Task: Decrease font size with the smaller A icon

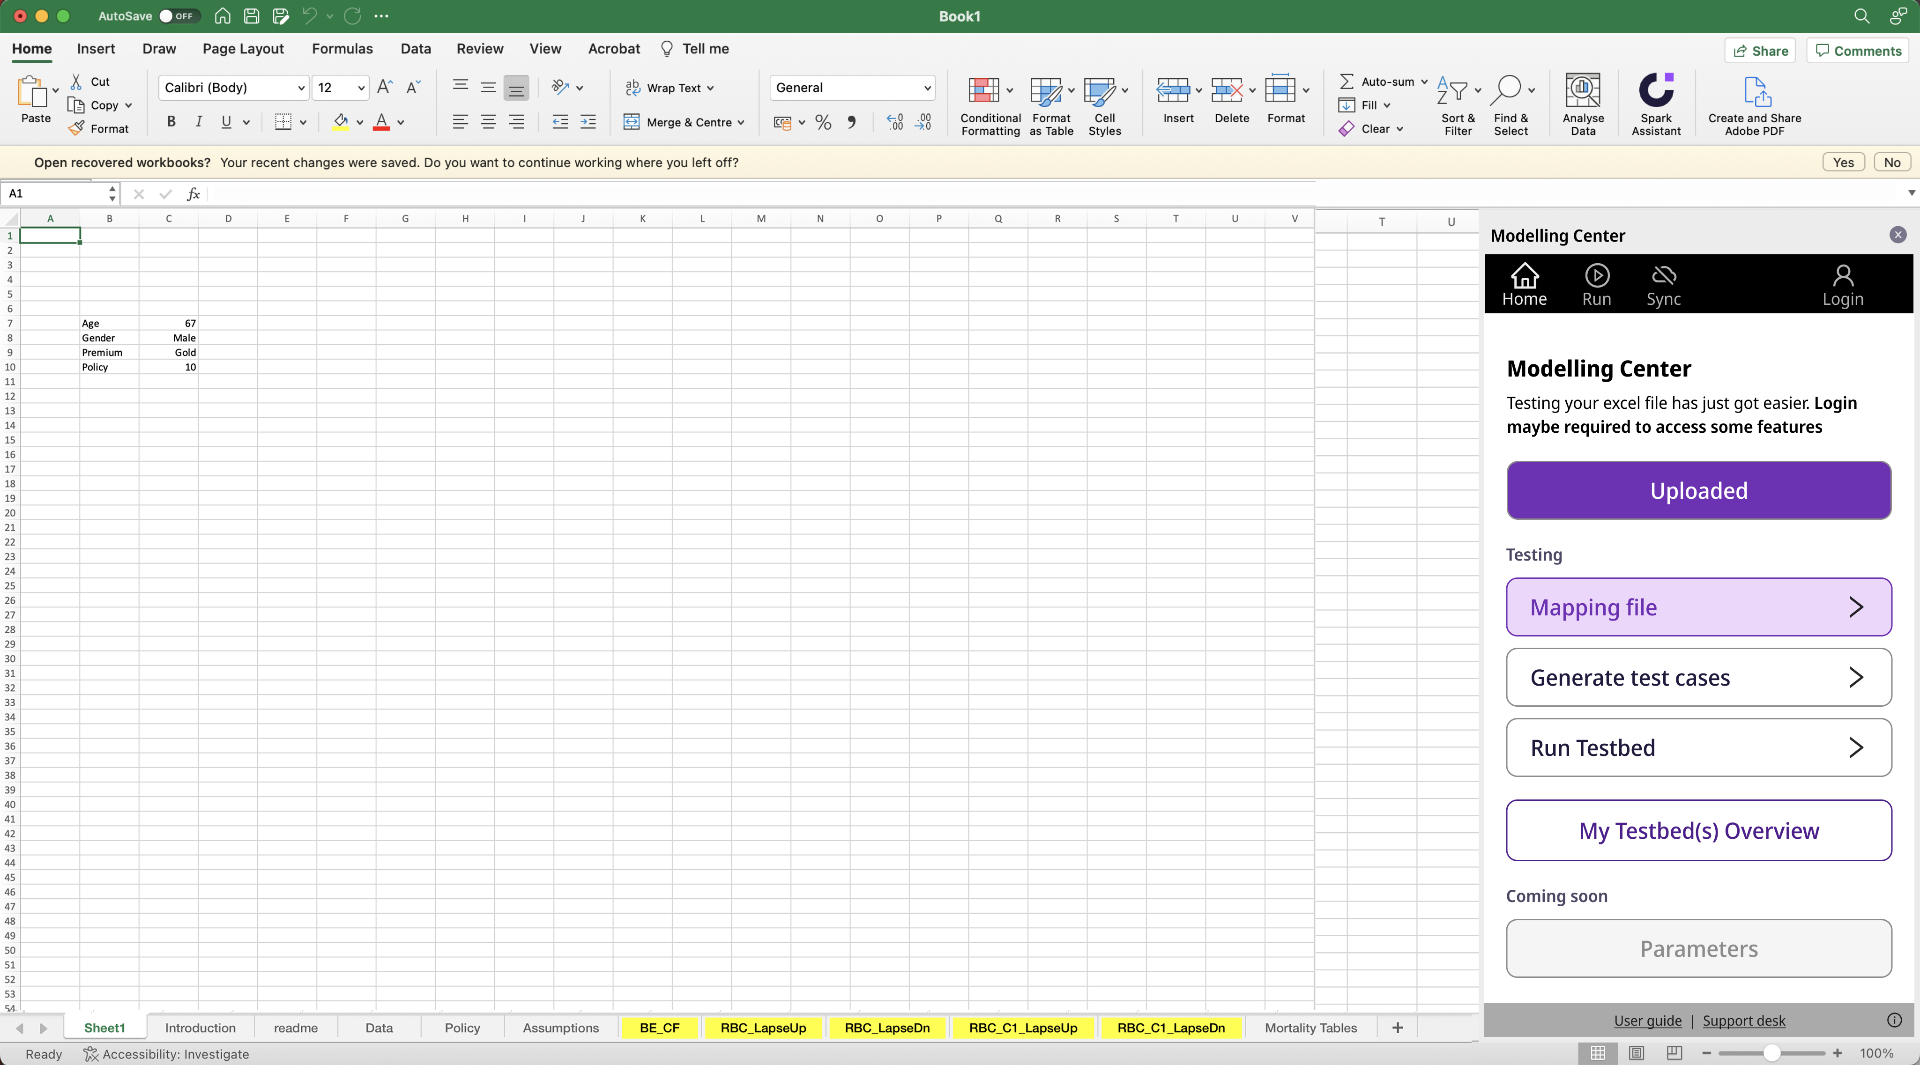Action: pos(413,88)
